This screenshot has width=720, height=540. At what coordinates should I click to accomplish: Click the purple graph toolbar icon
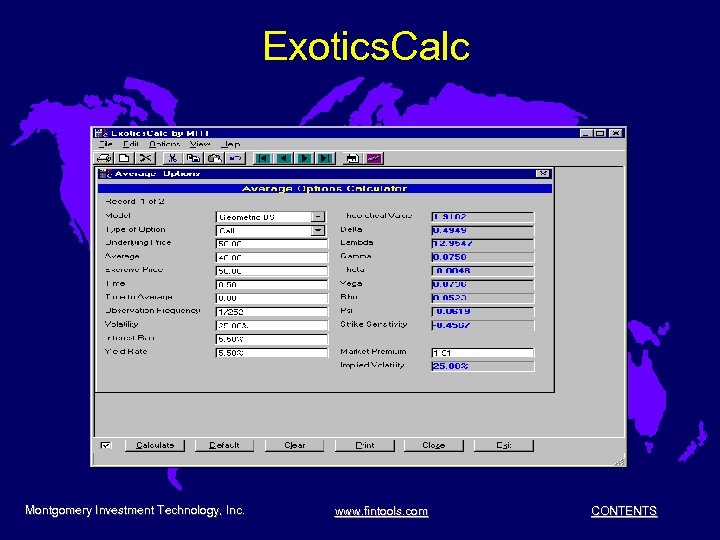[x=374, y=158]
